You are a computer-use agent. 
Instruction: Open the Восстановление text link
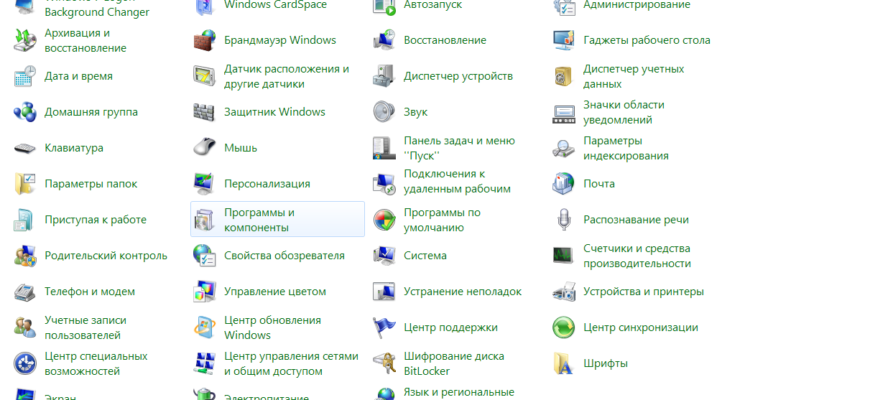coord(445,40)
